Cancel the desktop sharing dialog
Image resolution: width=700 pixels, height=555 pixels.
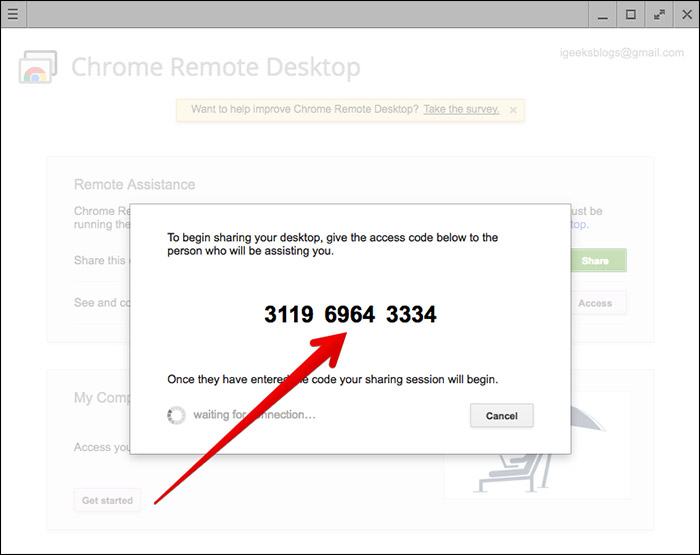click(501, 416)
